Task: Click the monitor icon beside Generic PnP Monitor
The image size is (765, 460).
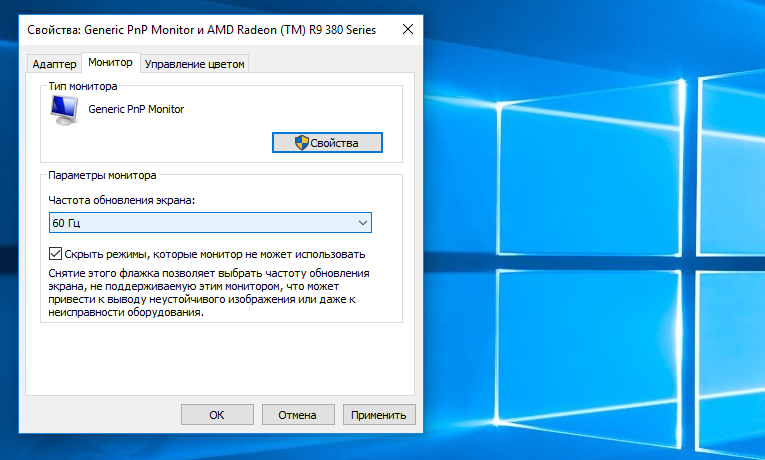Action: (x=65, y=112)
